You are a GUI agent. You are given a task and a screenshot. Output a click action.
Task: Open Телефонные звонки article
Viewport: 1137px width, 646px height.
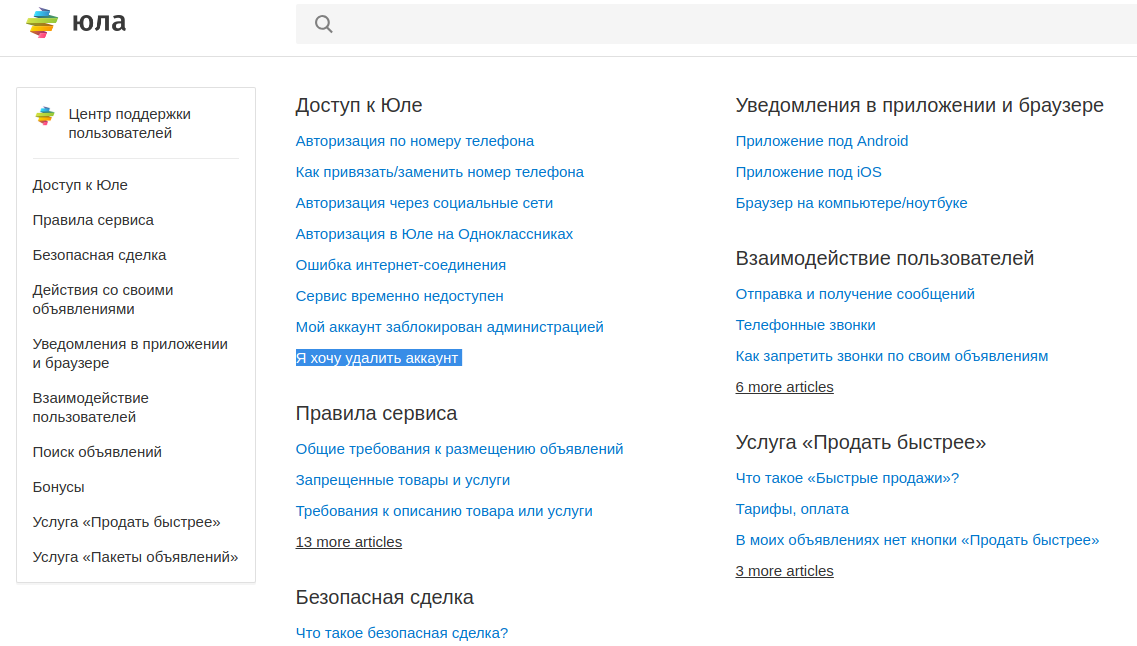click(x=806, y=325)
